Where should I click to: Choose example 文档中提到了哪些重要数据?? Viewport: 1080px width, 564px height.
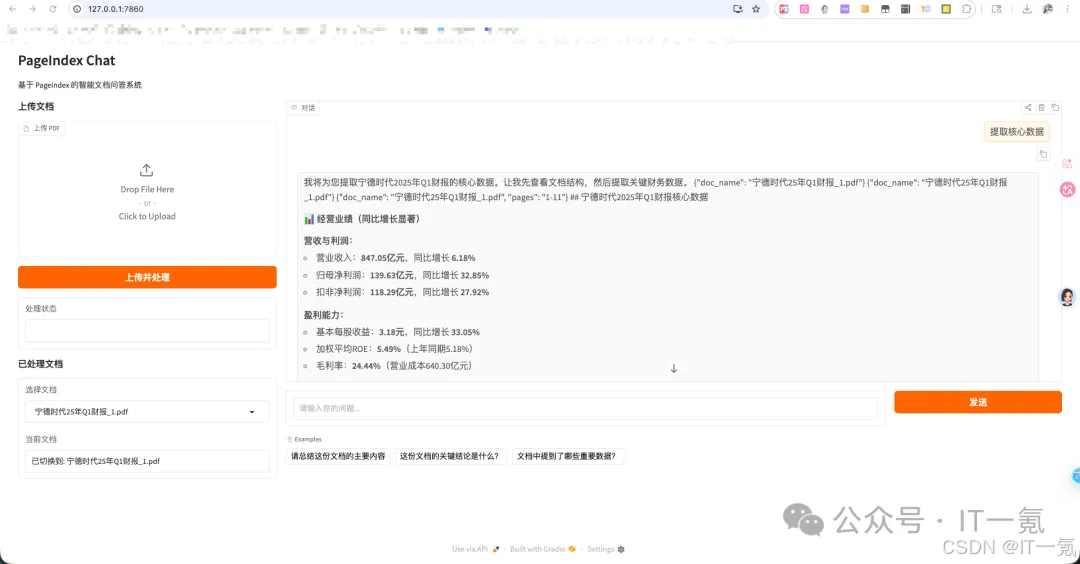pyautogui.click(x=566, y=456)
